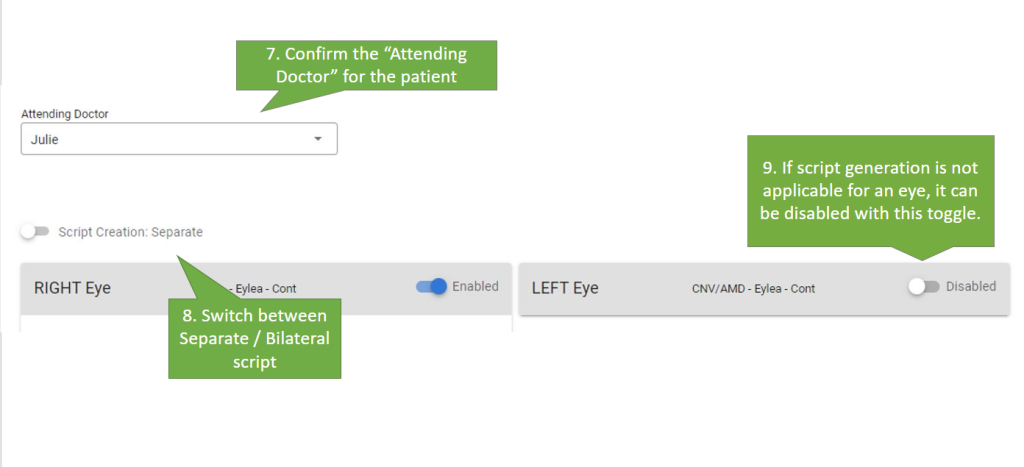Click the Script Creation: Separate label text
The width and height of the screenshot is (1024, 467).
point(130,232)
